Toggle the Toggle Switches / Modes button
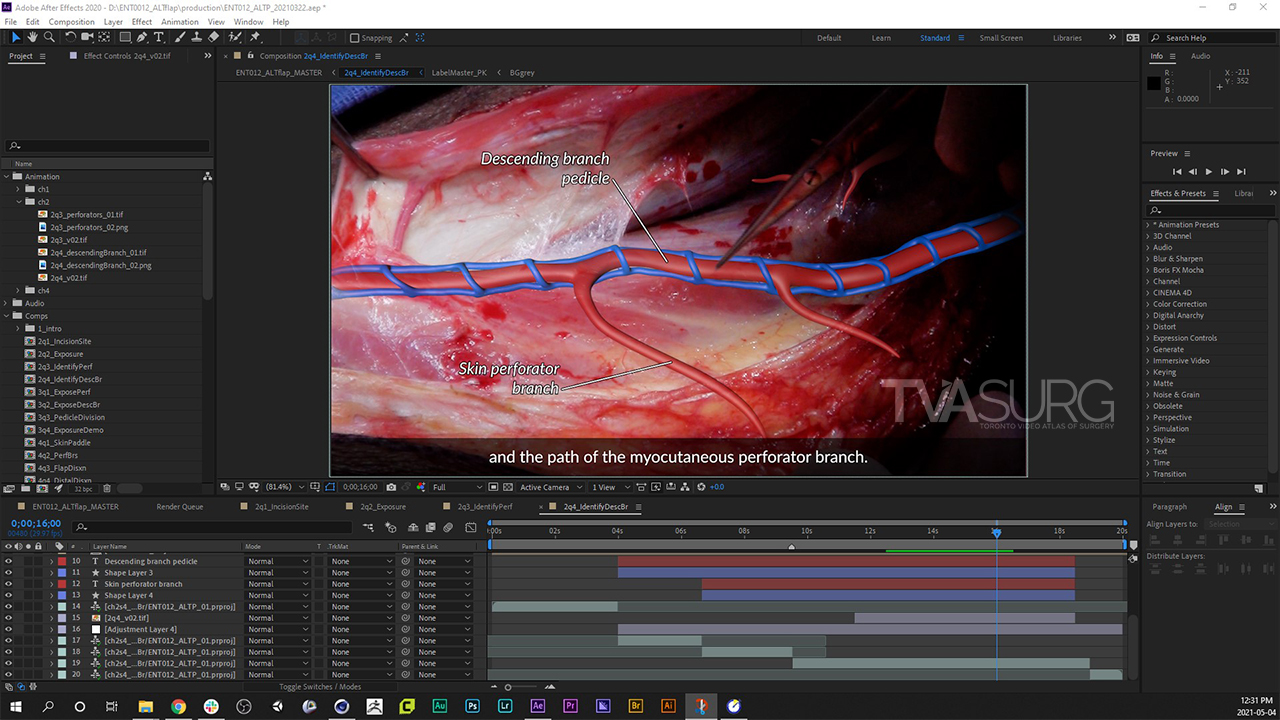The width and height of the screenshot is (1280, 720). (x=320, y=687)
